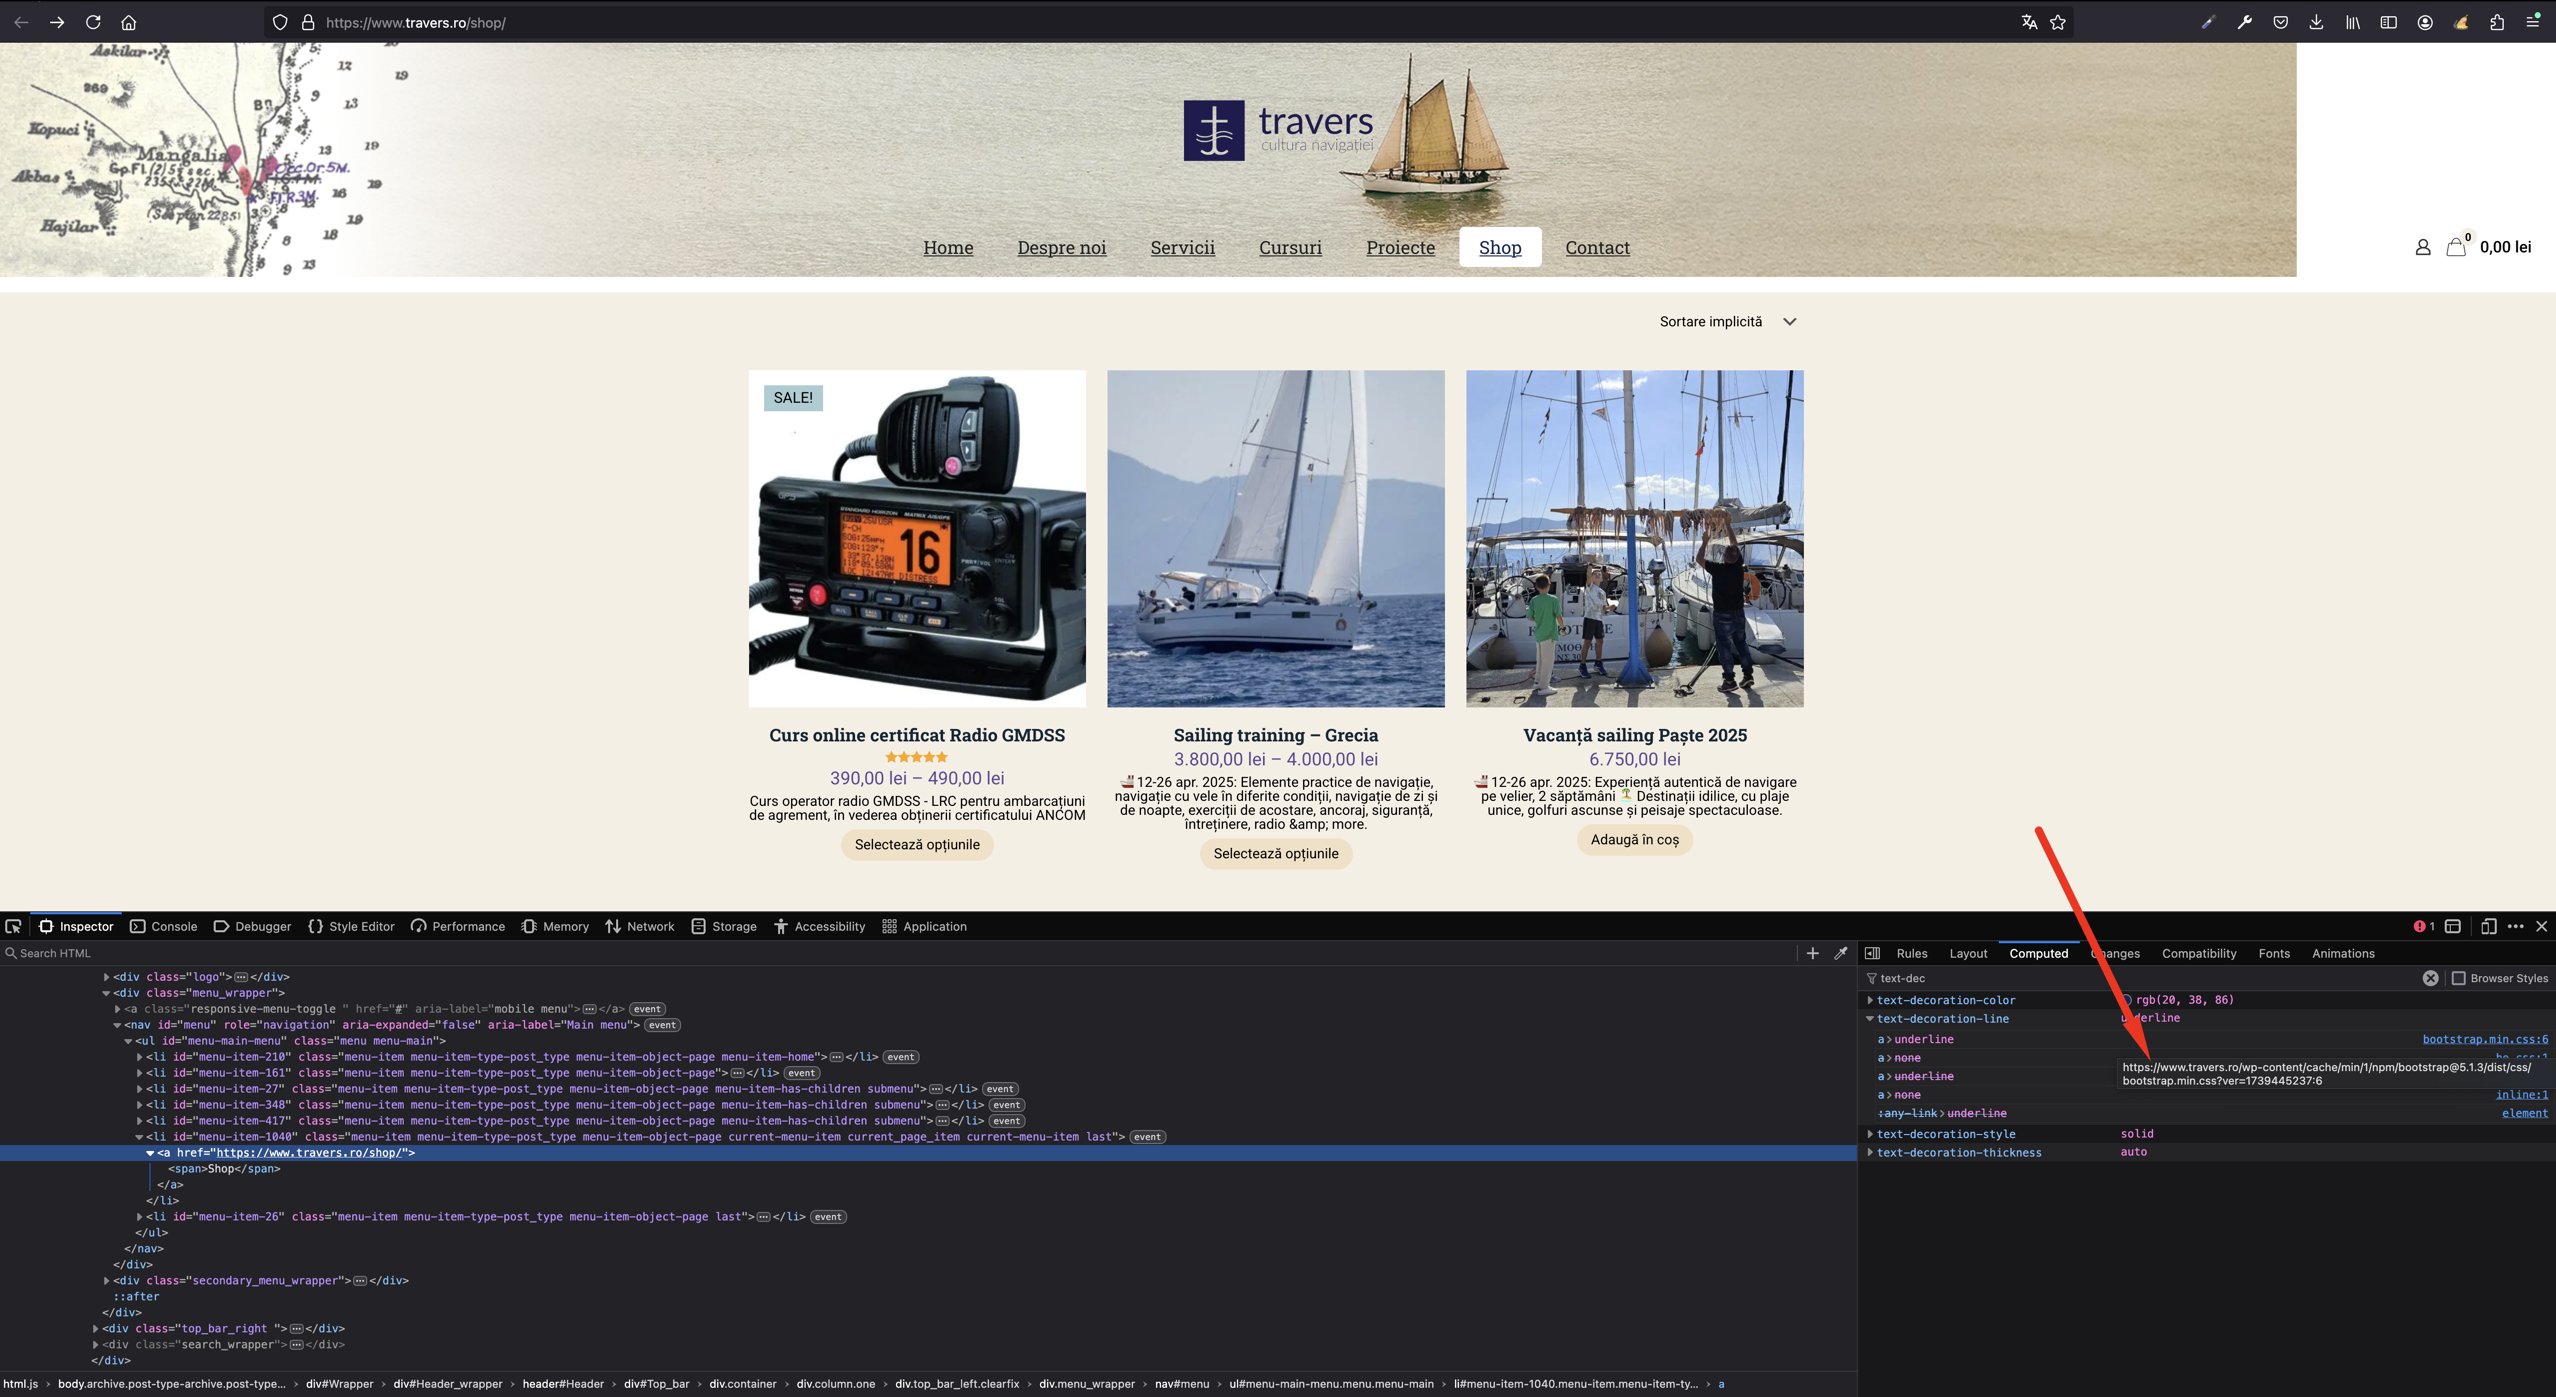Image resolution: width=2556 pixels, height=1397 pixels.
Task: Click the shopping cart icon
Action: tap(2456, 247)
